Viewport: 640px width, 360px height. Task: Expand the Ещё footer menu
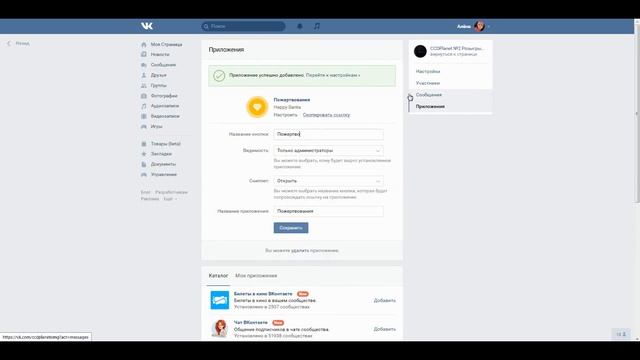[x=170, y=199]
